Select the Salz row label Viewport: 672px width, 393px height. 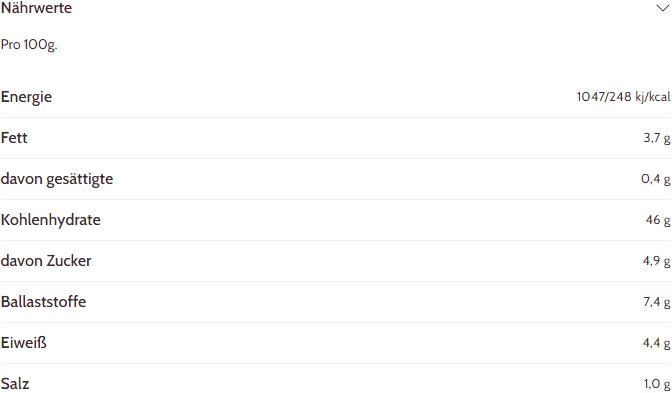click(15, 384)
